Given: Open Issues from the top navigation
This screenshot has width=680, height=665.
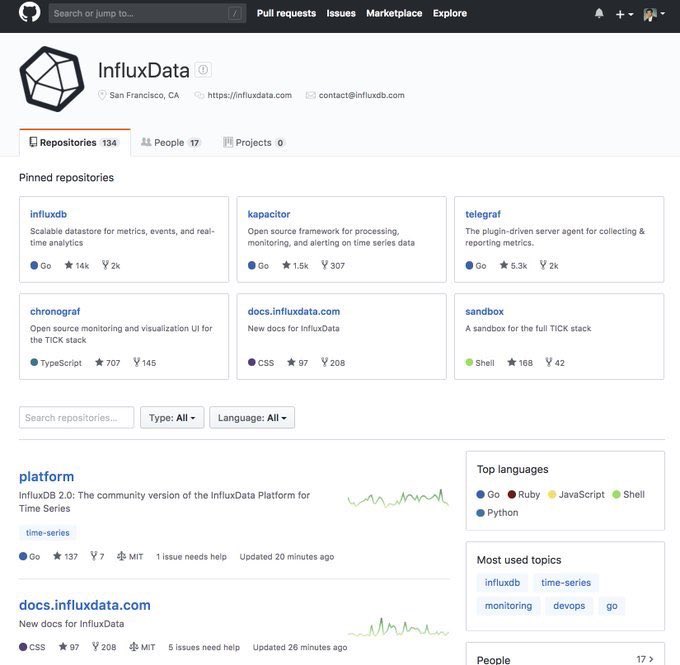Looking at the screenshot, I should [341, 13].
